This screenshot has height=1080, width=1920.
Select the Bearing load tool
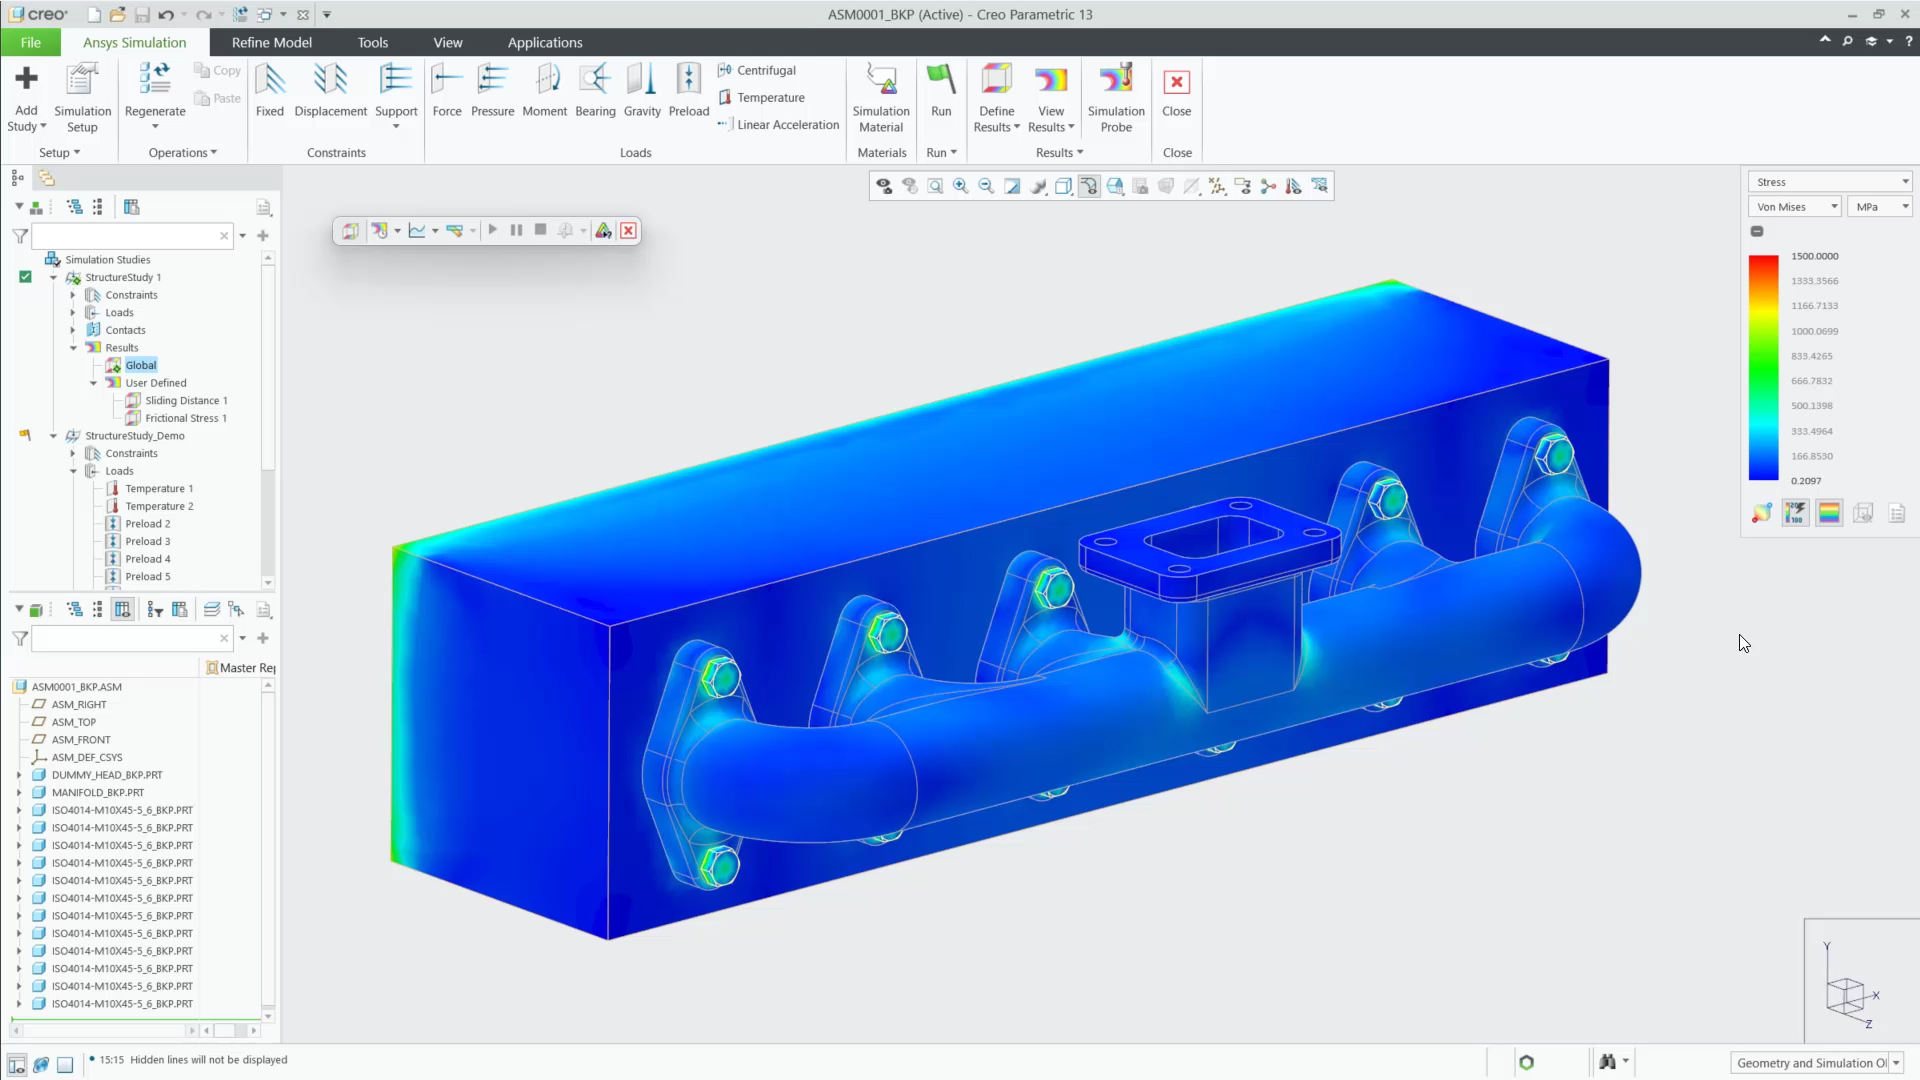(595, 90)
